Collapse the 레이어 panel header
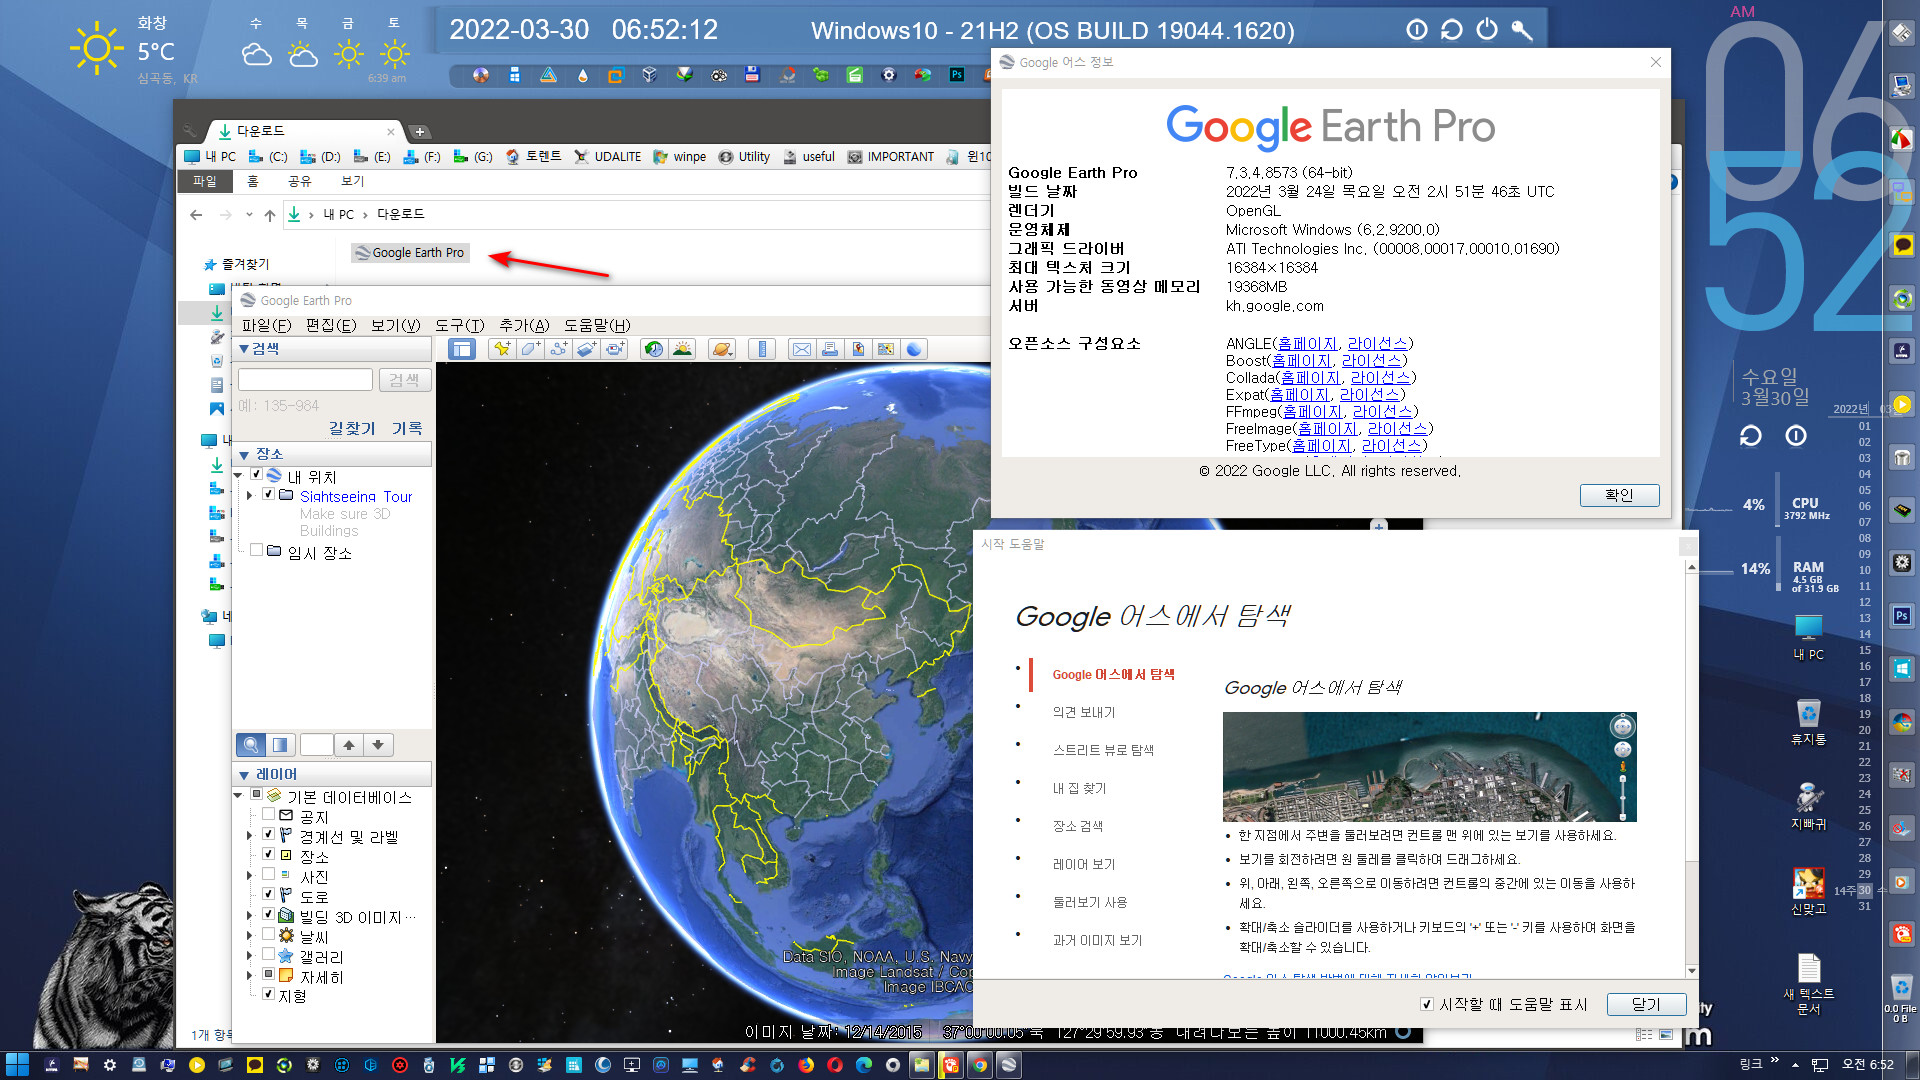The width and height of the screenshot is (1920, 1080). click(x=333, y=774)
